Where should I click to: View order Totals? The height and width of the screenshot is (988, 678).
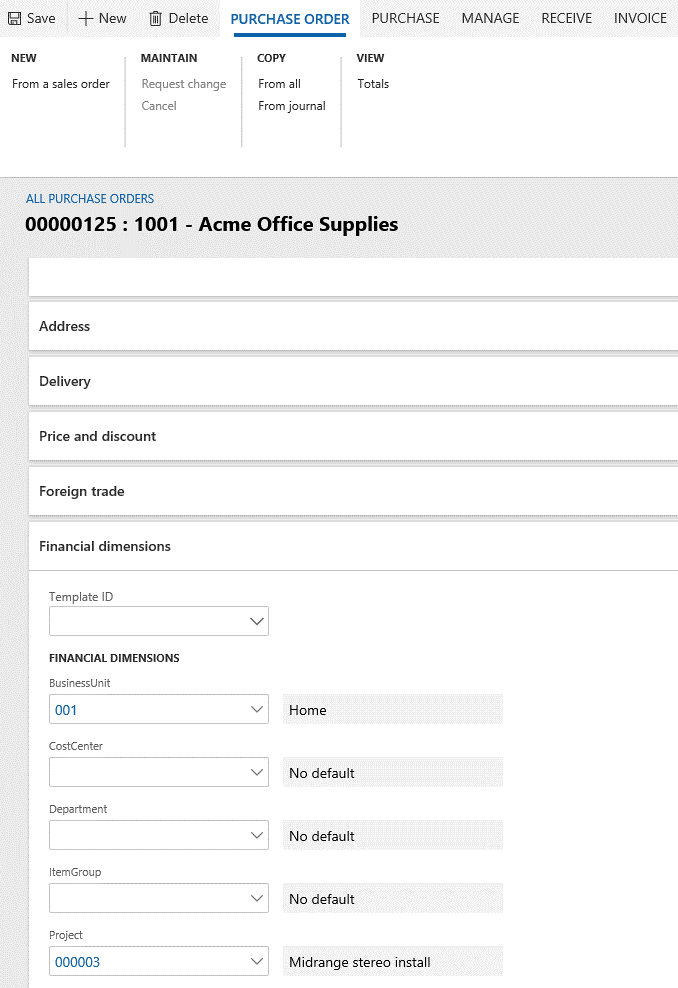point(373,84)
